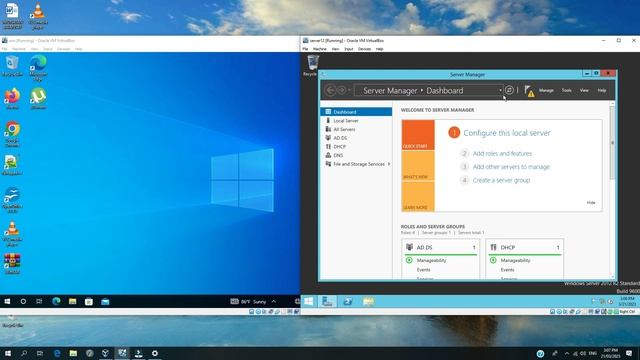Viewport: 640px width, 360px height.
Task: Open WinRAR on Windows 10 VM desktop
Action: pyautogui.click(x=12, y=264)
